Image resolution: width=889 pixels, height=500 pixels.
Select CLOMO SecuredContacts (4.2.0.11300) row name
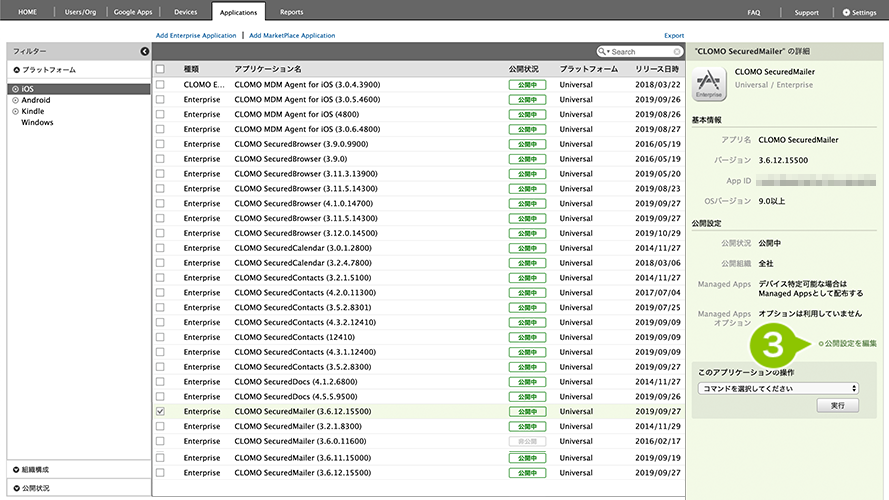pyautogui.click(x=305, y=293)
